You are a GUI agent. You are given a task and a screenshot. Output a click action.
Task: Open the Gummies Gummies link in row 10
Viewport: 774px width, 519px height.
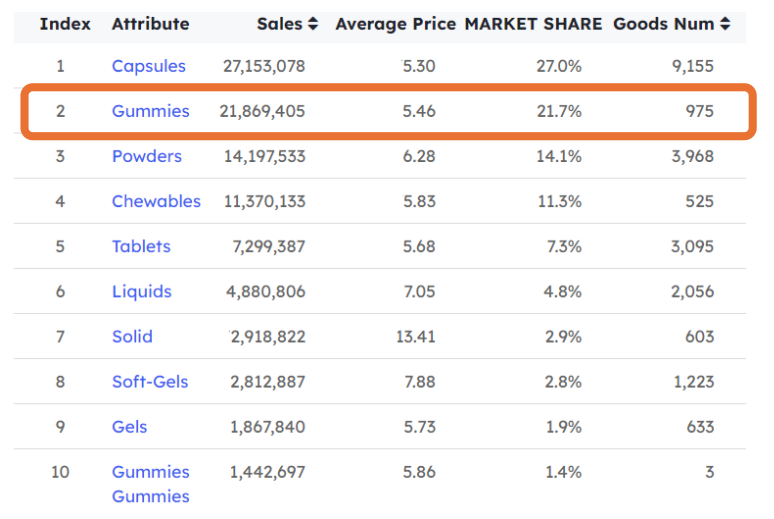150,483
